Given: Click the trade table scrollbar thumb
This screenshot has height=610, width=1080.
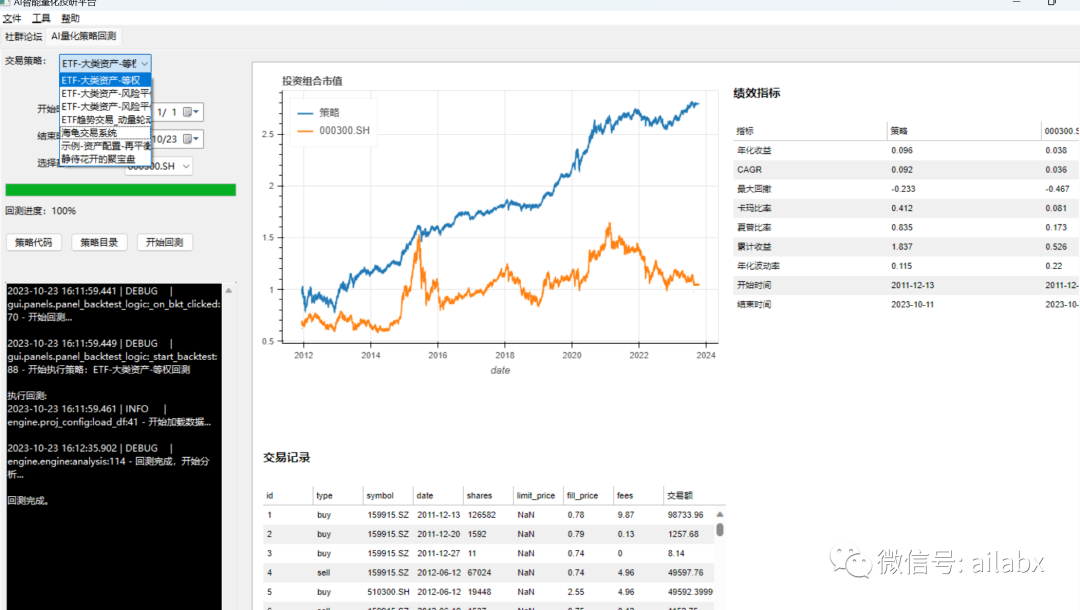Looking at the screenshot, I should [x=720, y=529].
